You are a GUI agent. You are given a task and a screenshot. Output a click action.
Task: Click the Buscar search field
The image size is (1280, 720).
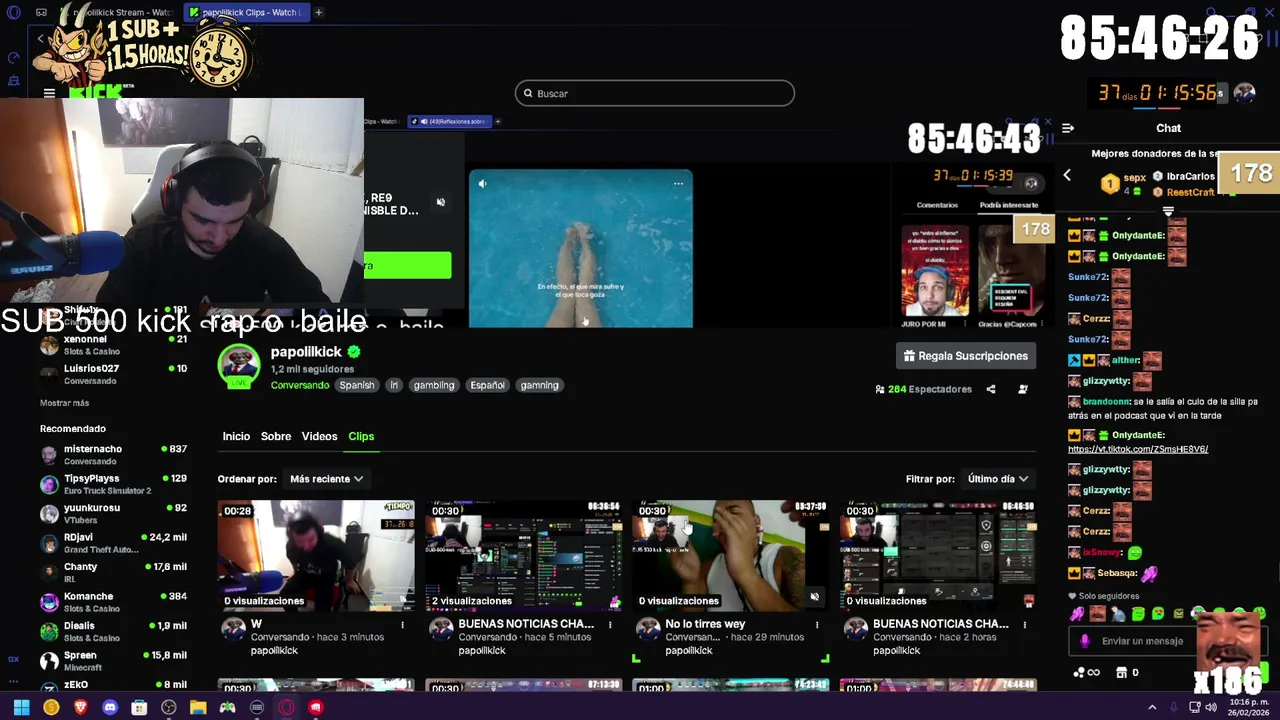(x=655, y=93)
